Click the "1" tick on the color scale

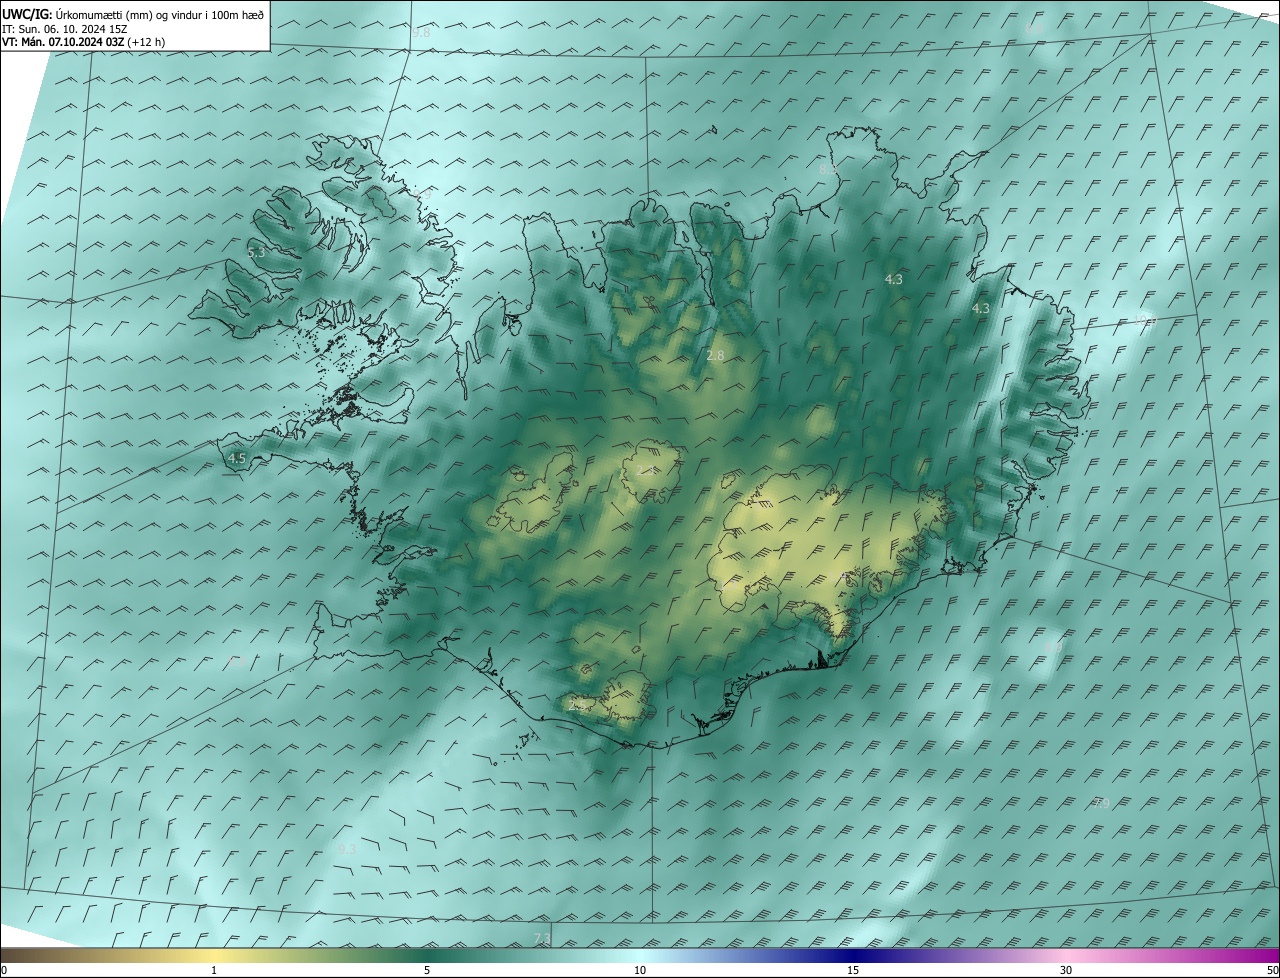tap(214, 971)
